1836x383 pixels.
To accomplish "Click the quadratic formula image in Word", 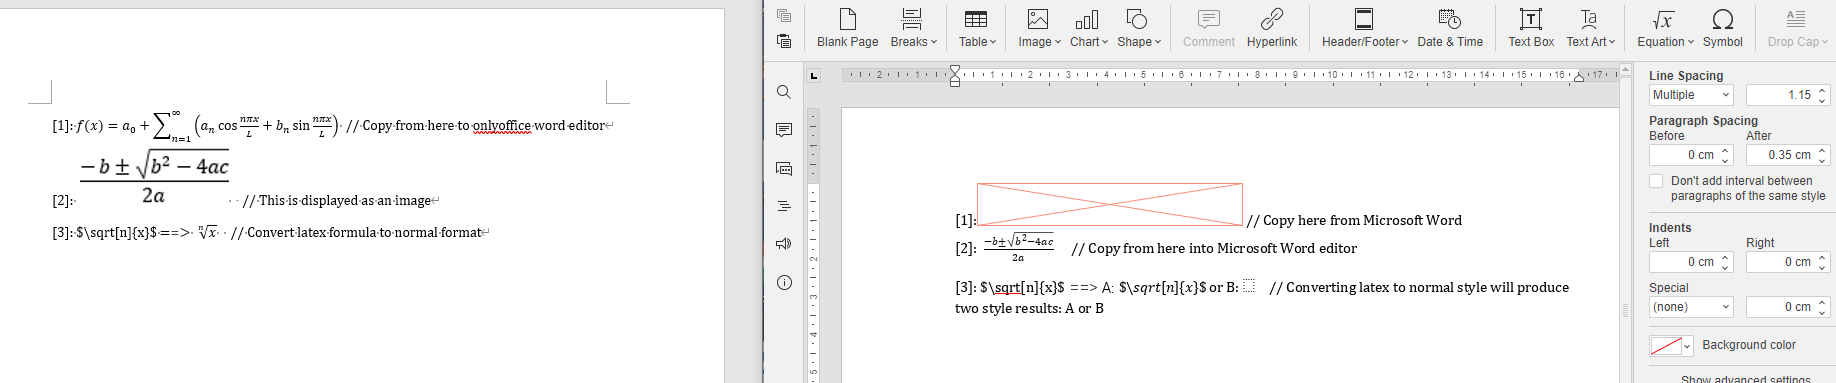I will pyautogui.click(x=154, y=177).
